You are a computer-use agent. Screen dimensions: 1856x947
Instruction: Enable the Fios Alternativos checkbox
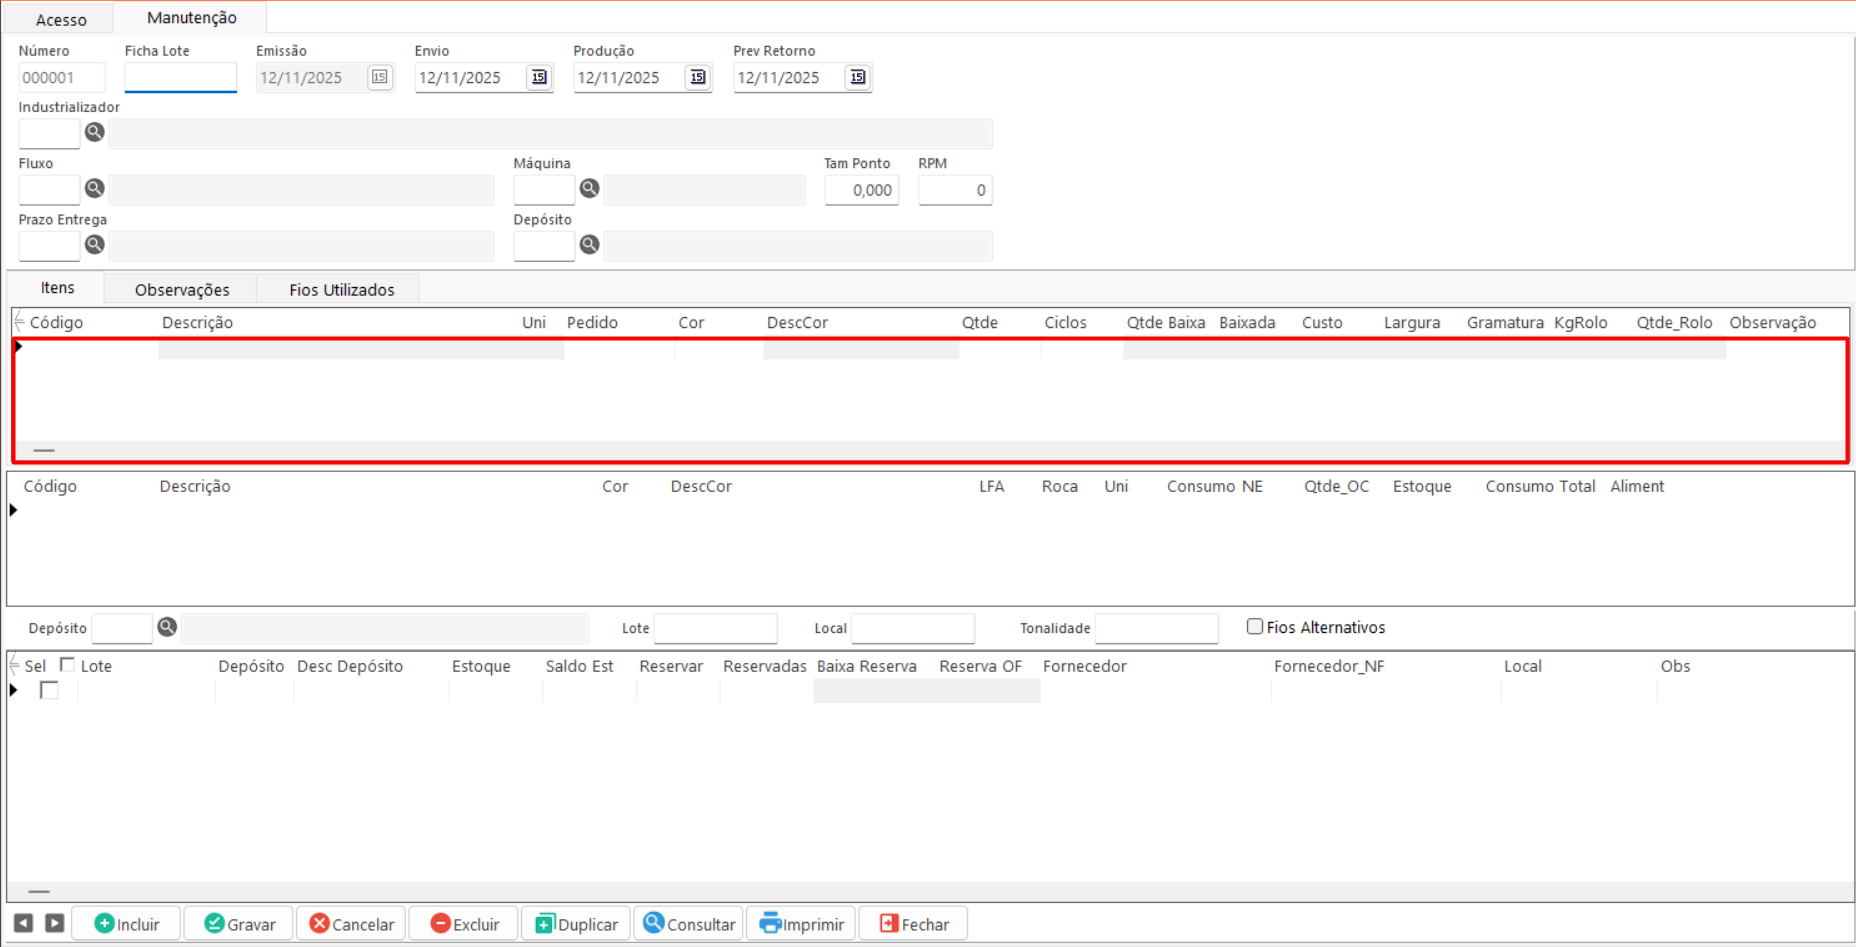click(x=1255, y=627)
